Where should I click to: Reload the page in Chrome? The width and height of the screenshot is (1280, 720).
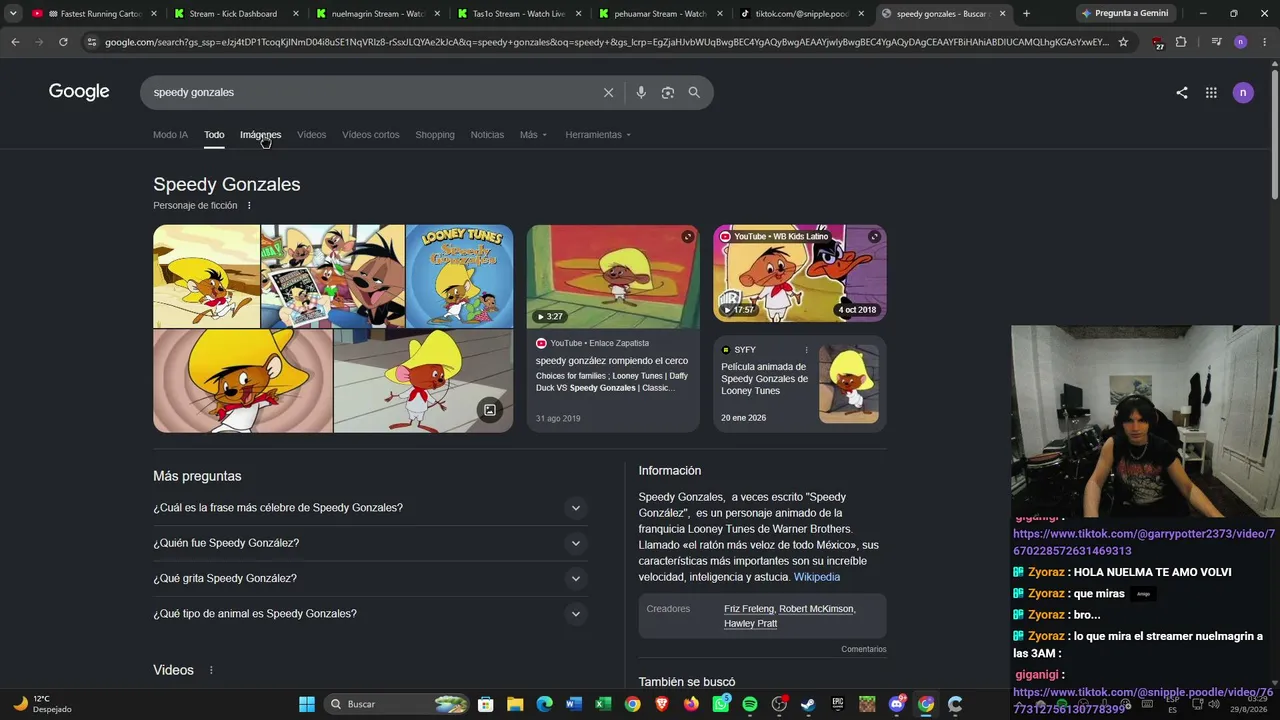click(63, 42)
